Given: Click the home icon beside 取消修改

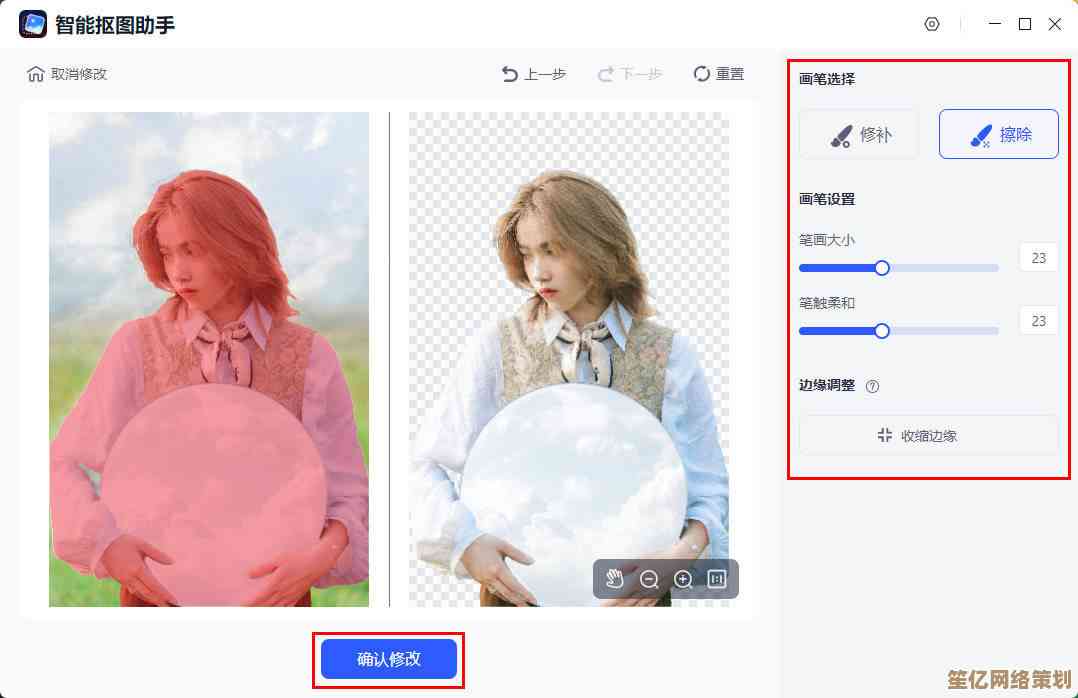Looking at the screenshot, I should [x=36, y=74].
